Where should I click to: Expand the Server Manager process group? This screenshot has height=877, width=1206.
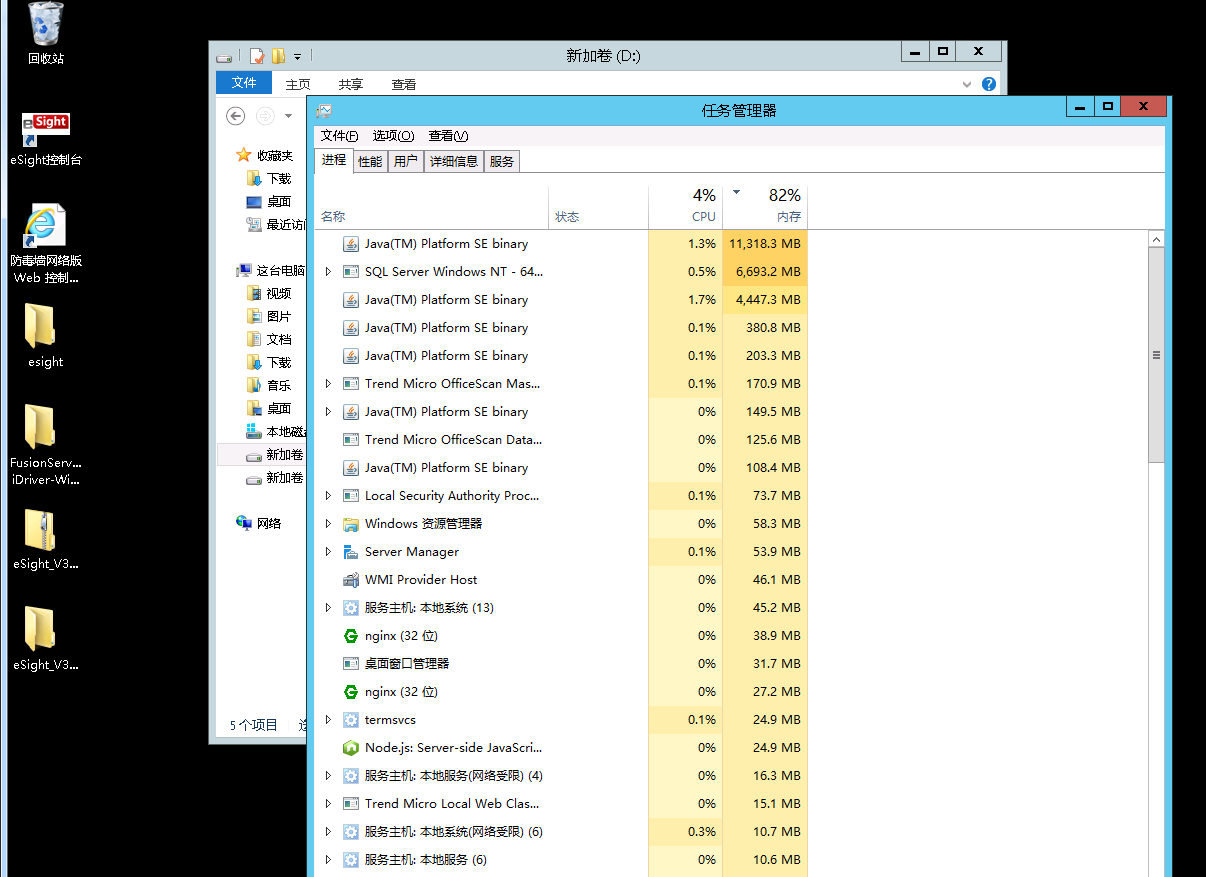[328, 552]
